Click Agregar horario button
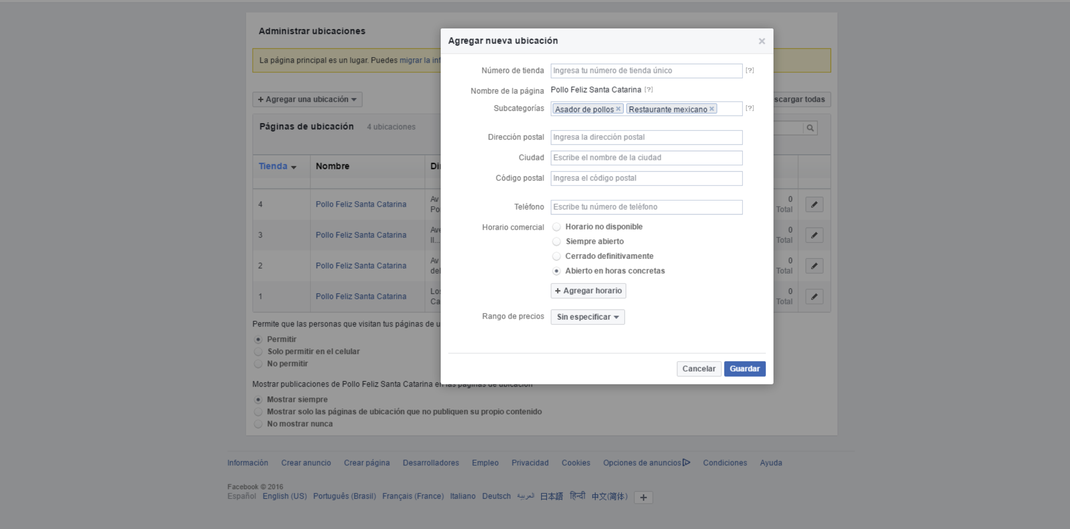The height and width of the screenshot is (529, 1070). 588,291
